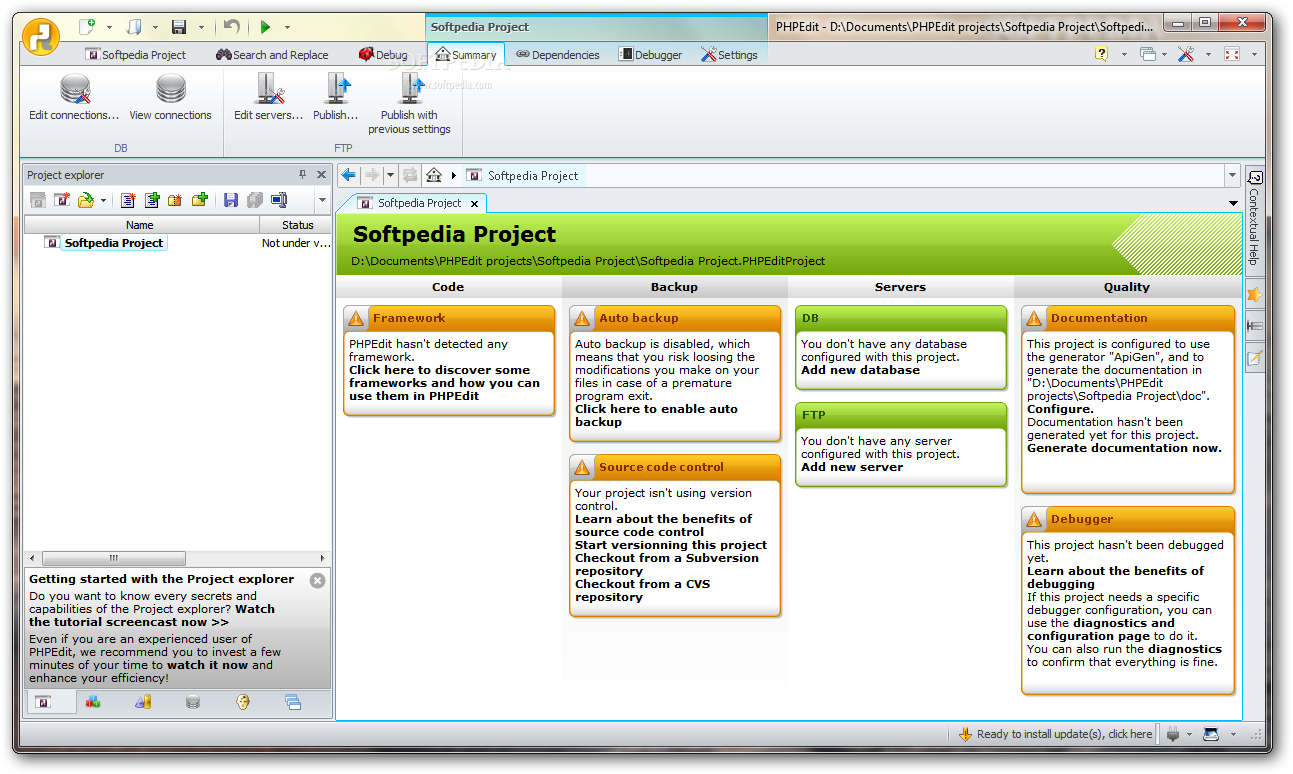
Task: Switch to the Debugger ribbon tab
Action: coord(650,55)
